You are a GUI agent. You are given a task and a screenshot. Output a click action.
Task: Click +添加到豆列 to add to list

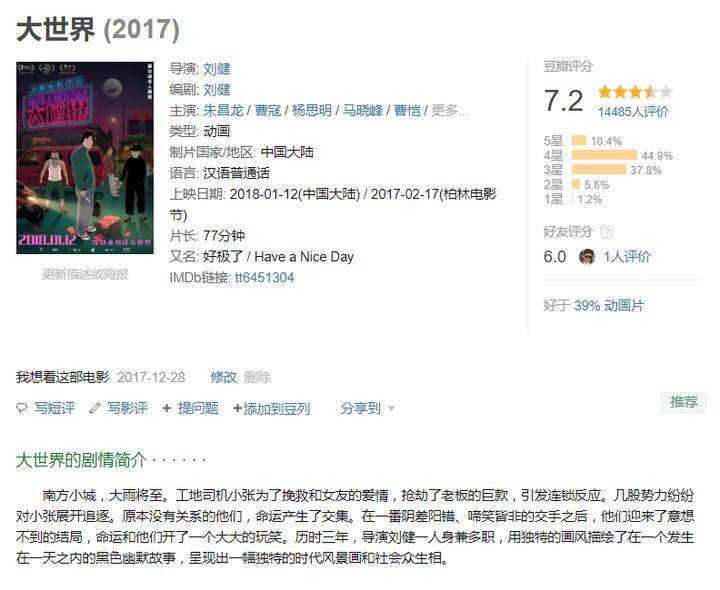[272, 408]
